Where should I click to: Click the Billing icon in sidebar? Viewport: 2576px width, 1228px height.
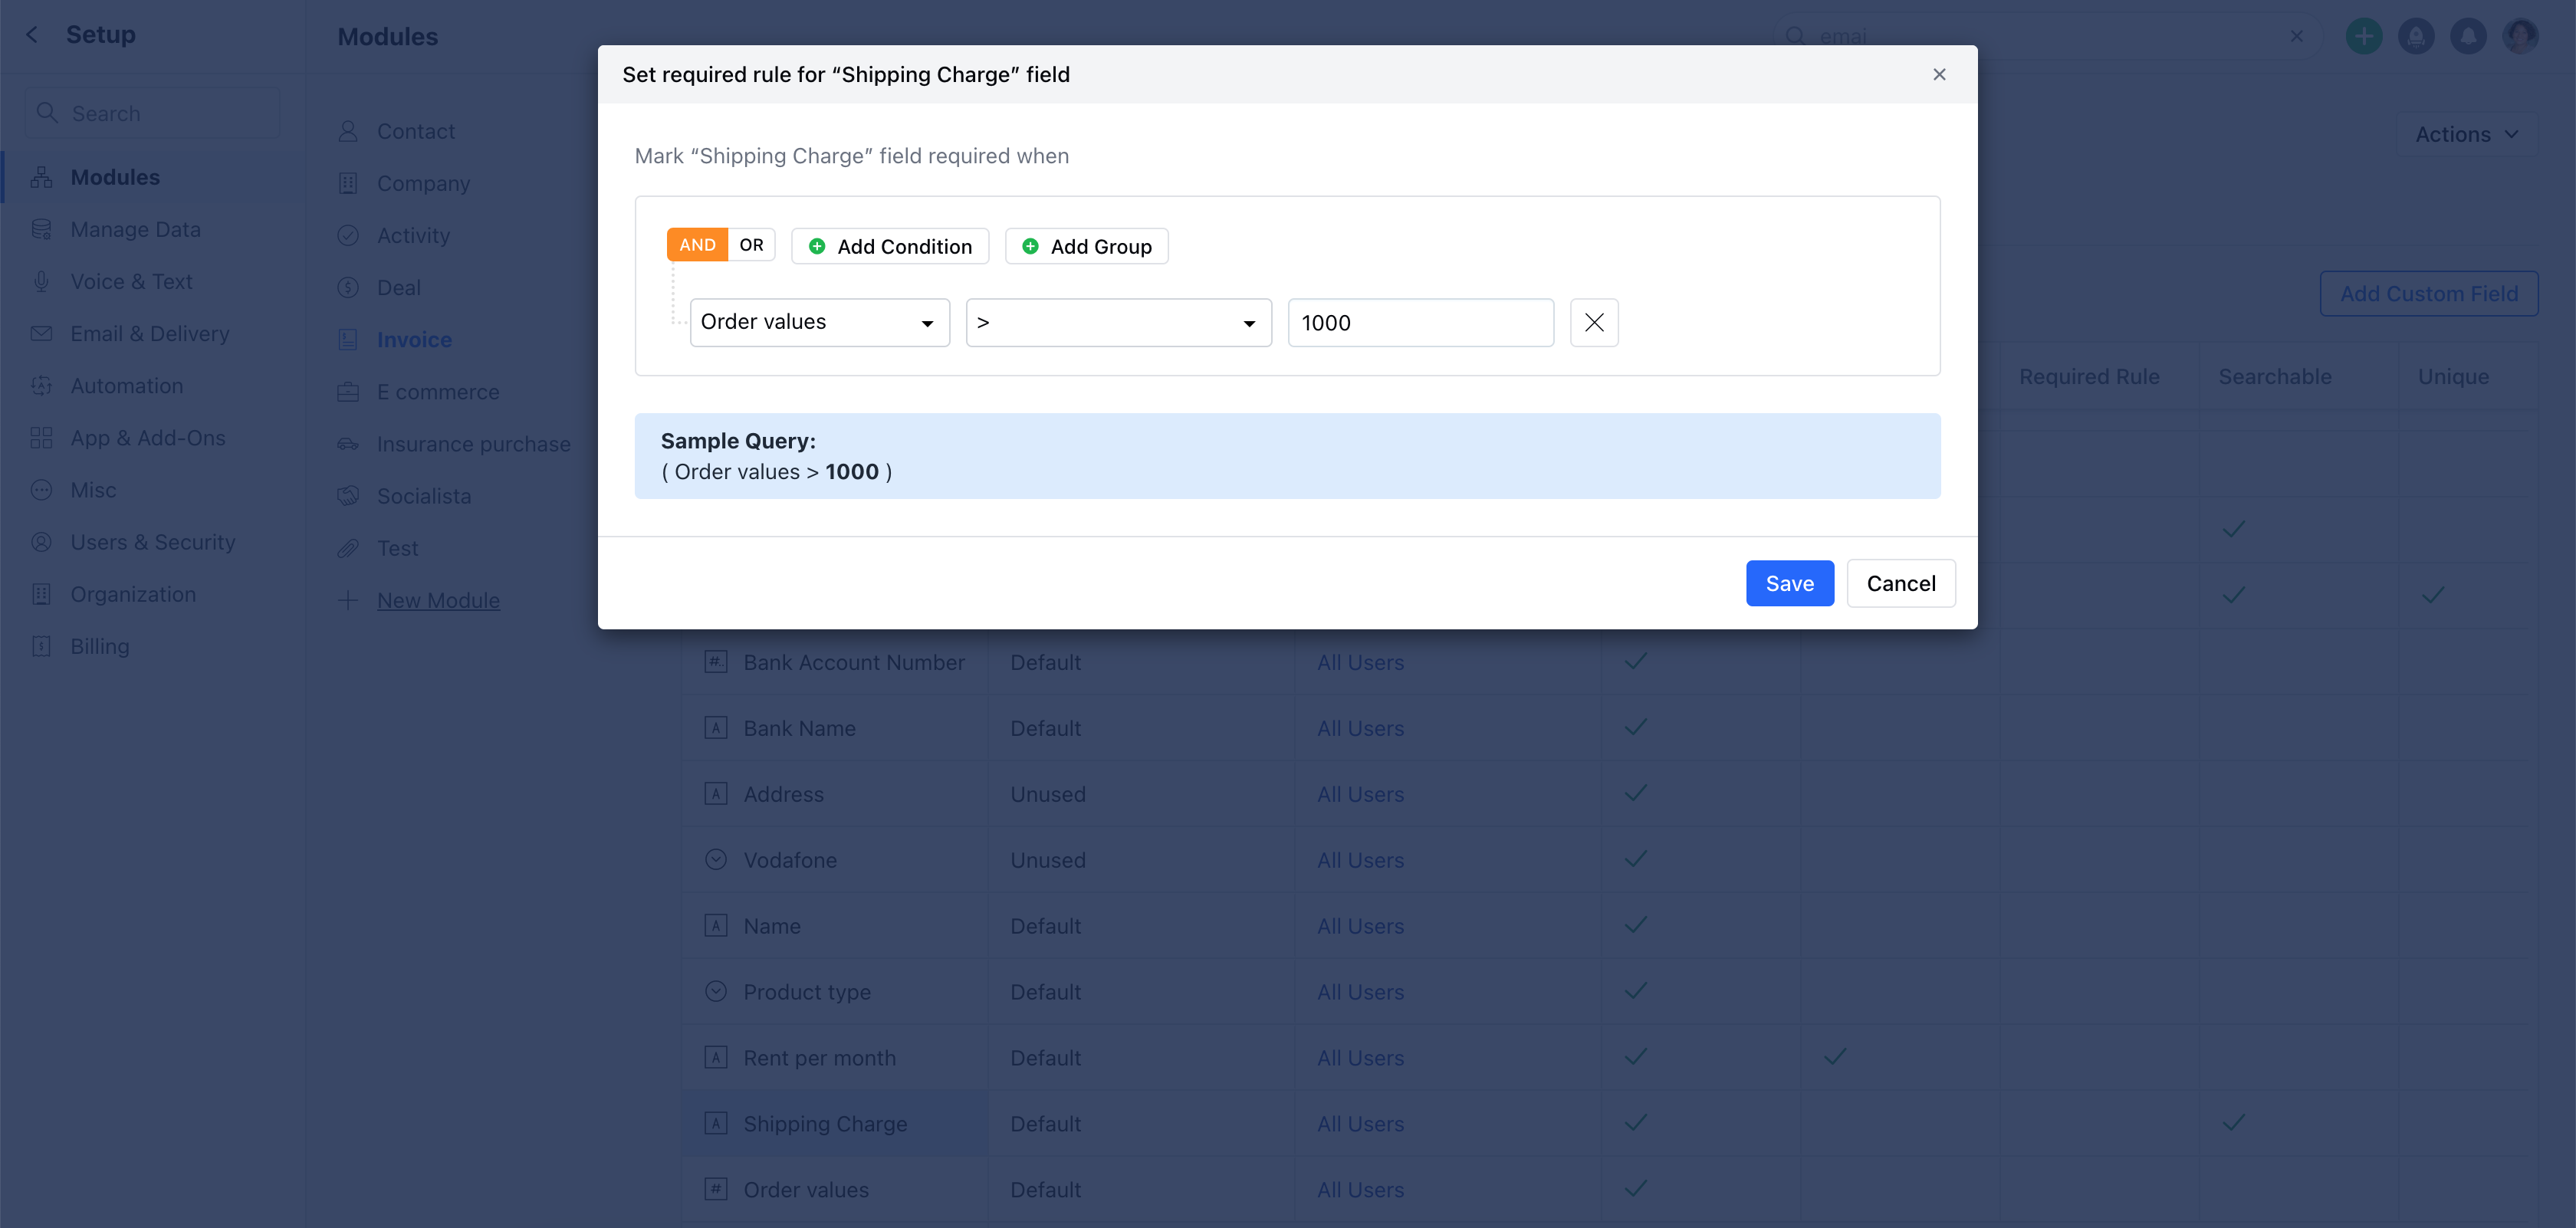coord(41,646)
